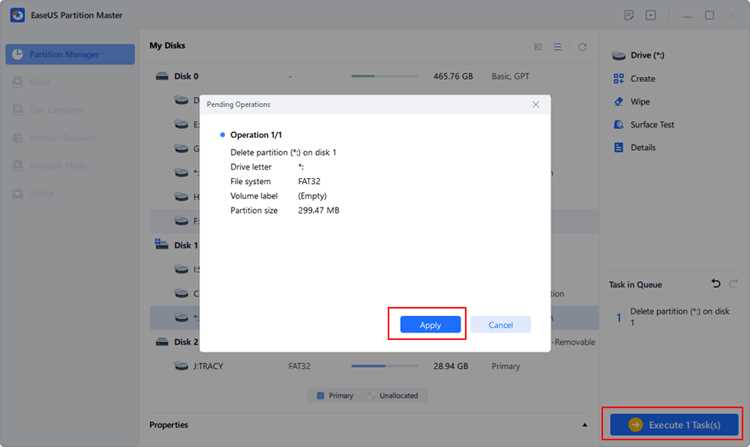Viewport: 750px width, 447px height.
Task: Select the J:TRACY partition row
Action: [375, 366]
